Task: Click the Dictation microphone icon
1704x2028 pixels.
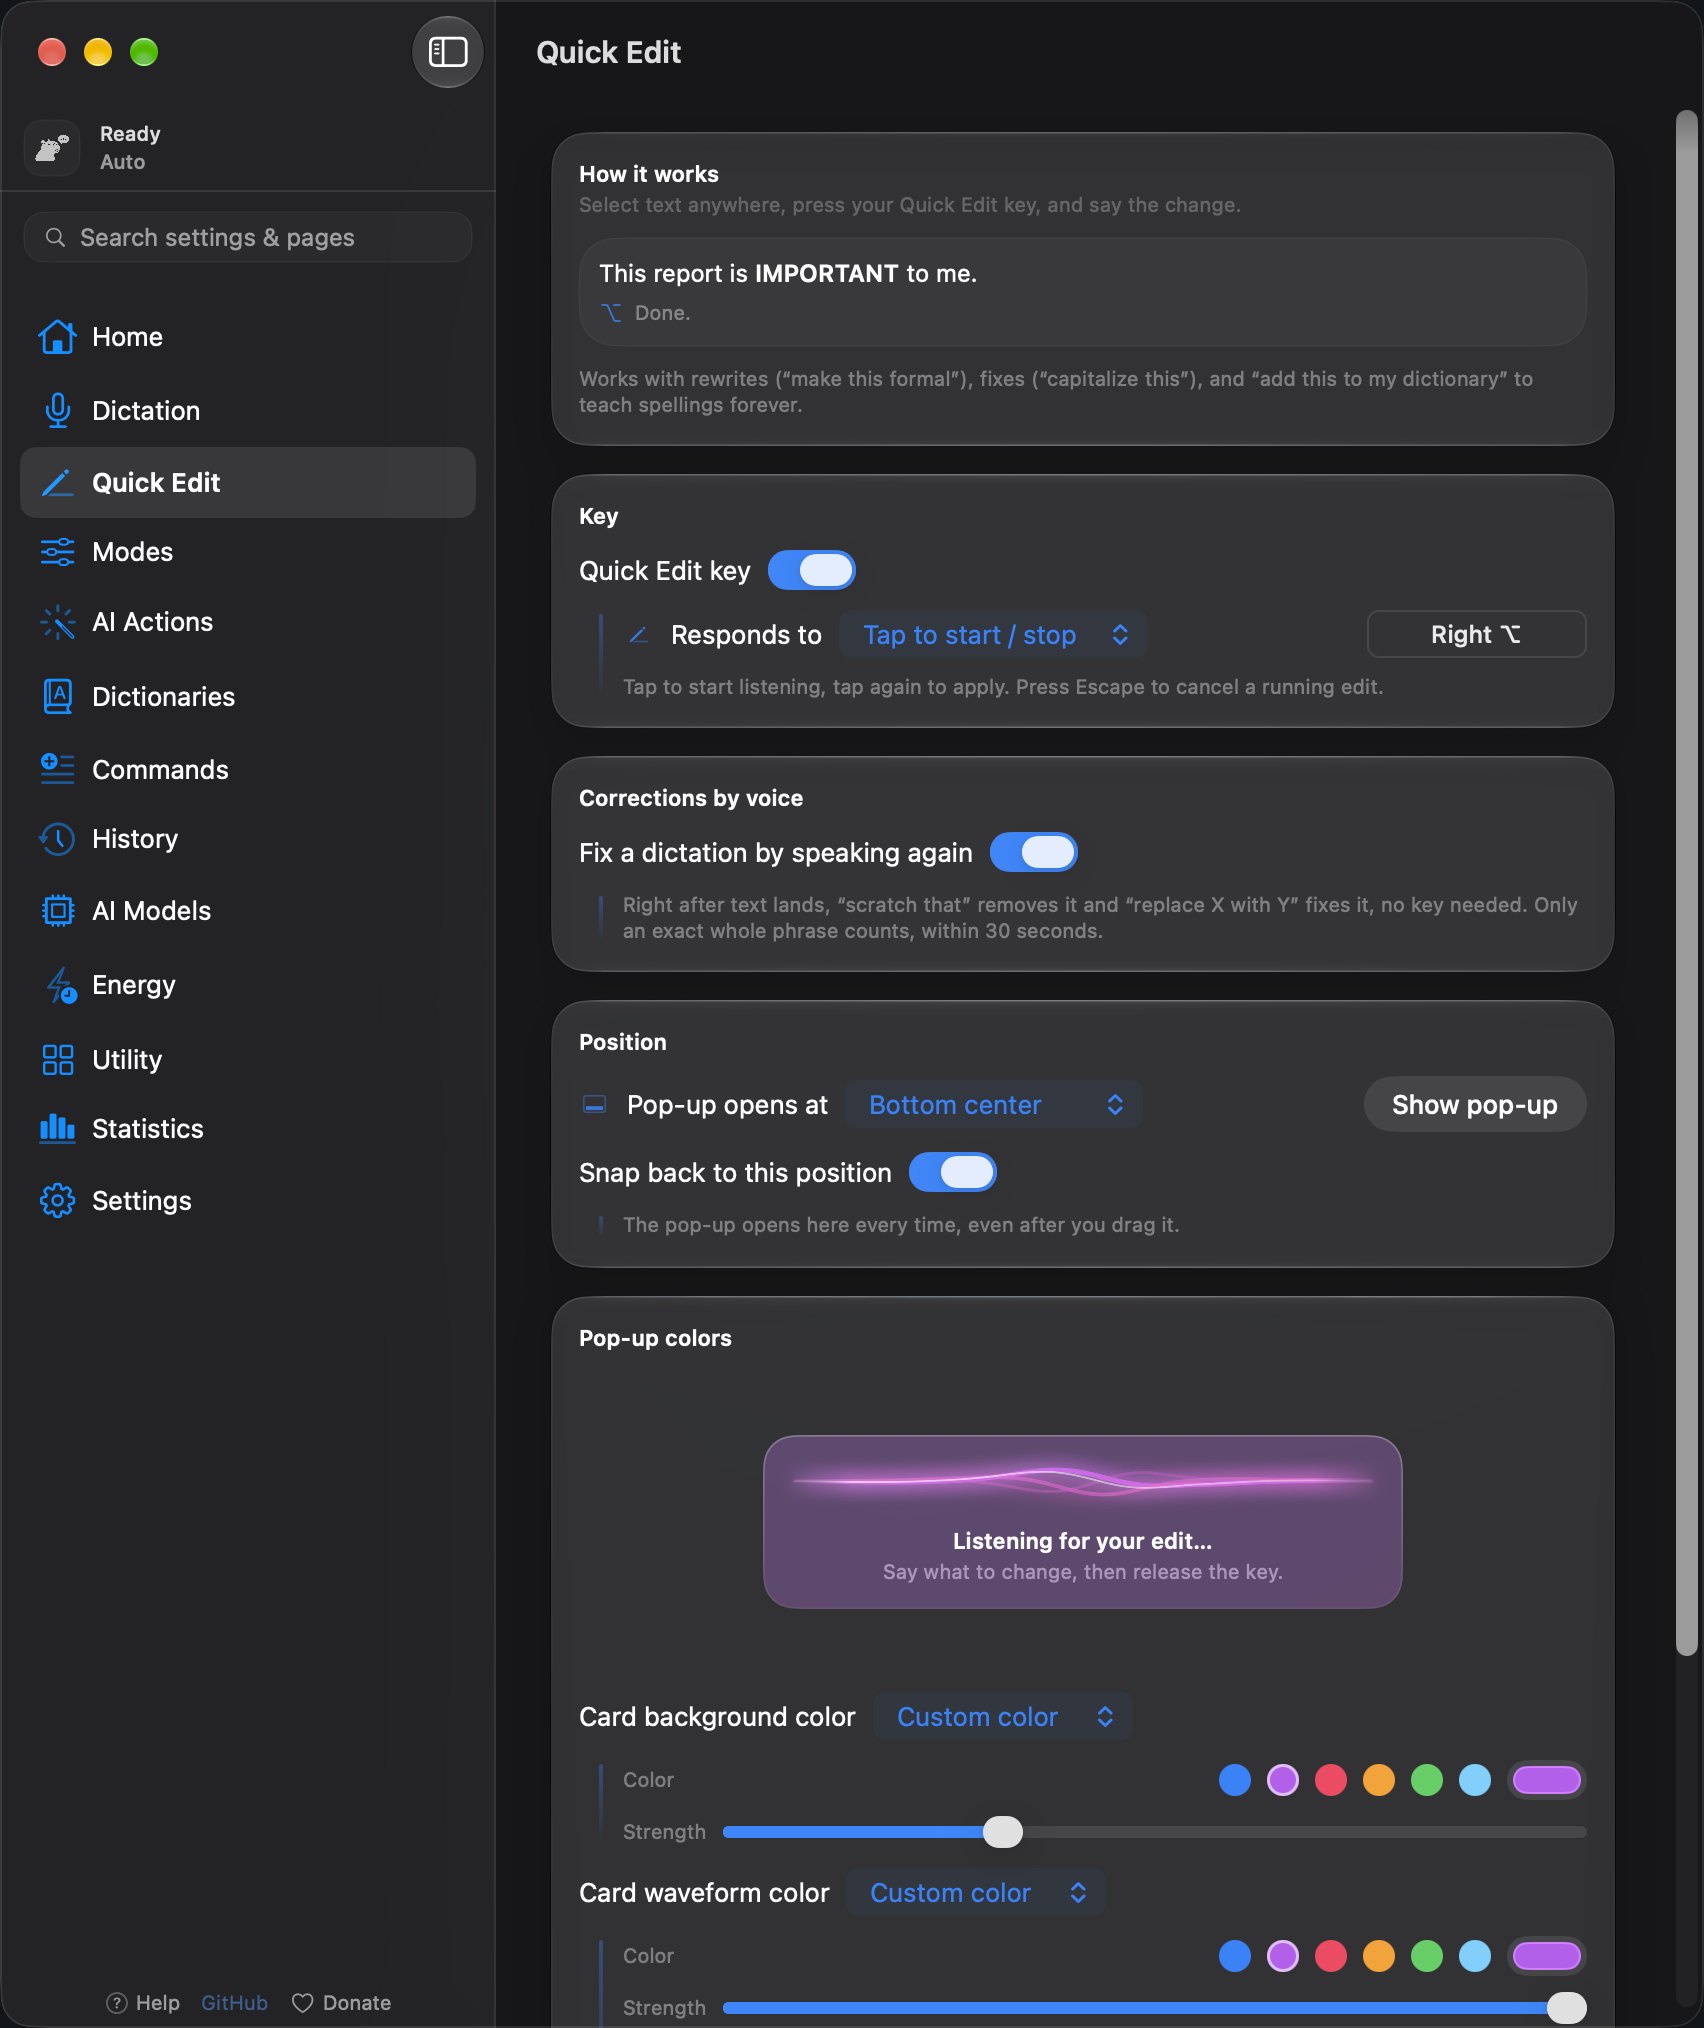Action: [57, 410]
